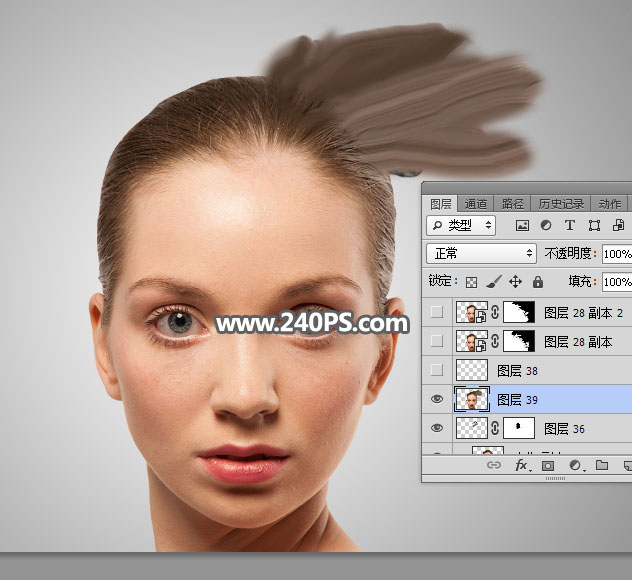Open the new adjustment layer menu

pyautogui.click(x=575, y=465)
